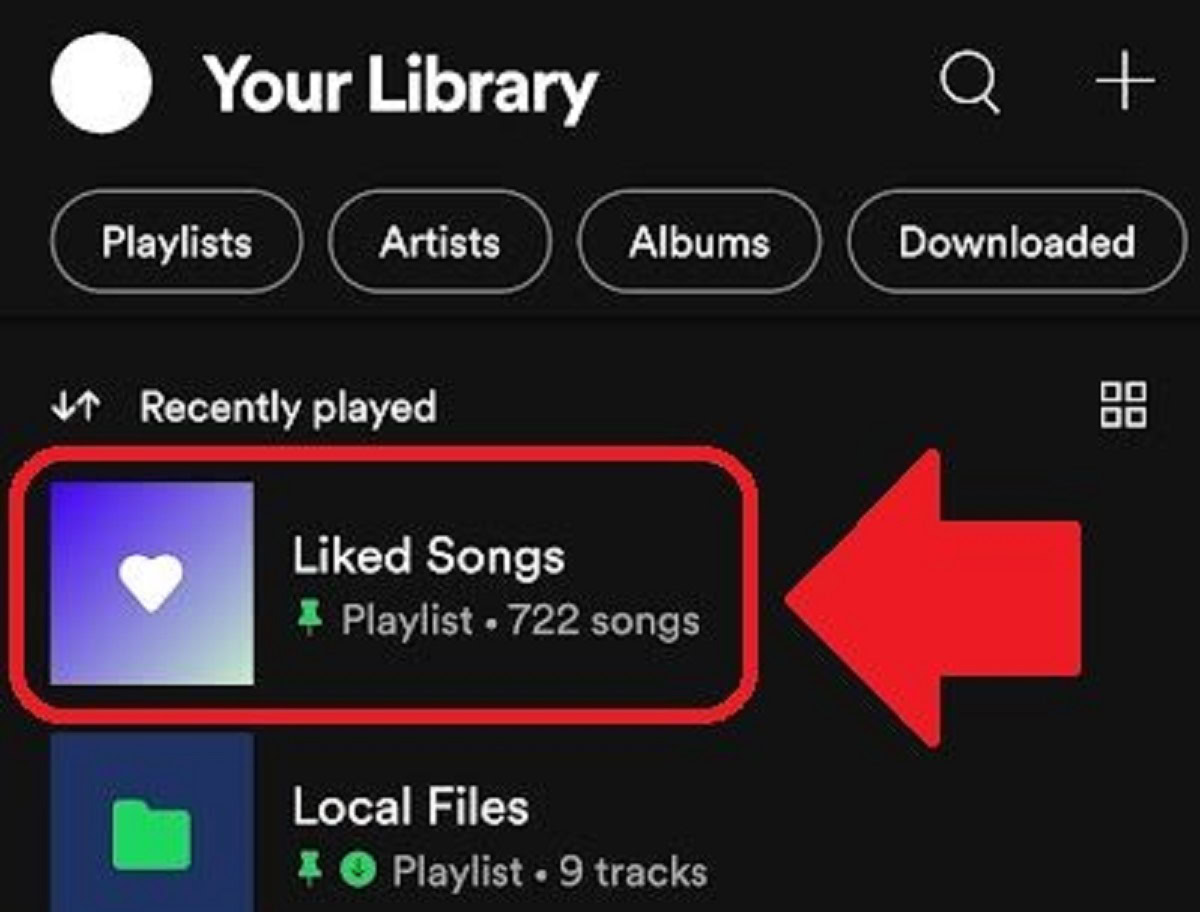Screen dimensions: 1200x912
Task: Open the Local Files folder thumbnail
Action: pos(152,830)
